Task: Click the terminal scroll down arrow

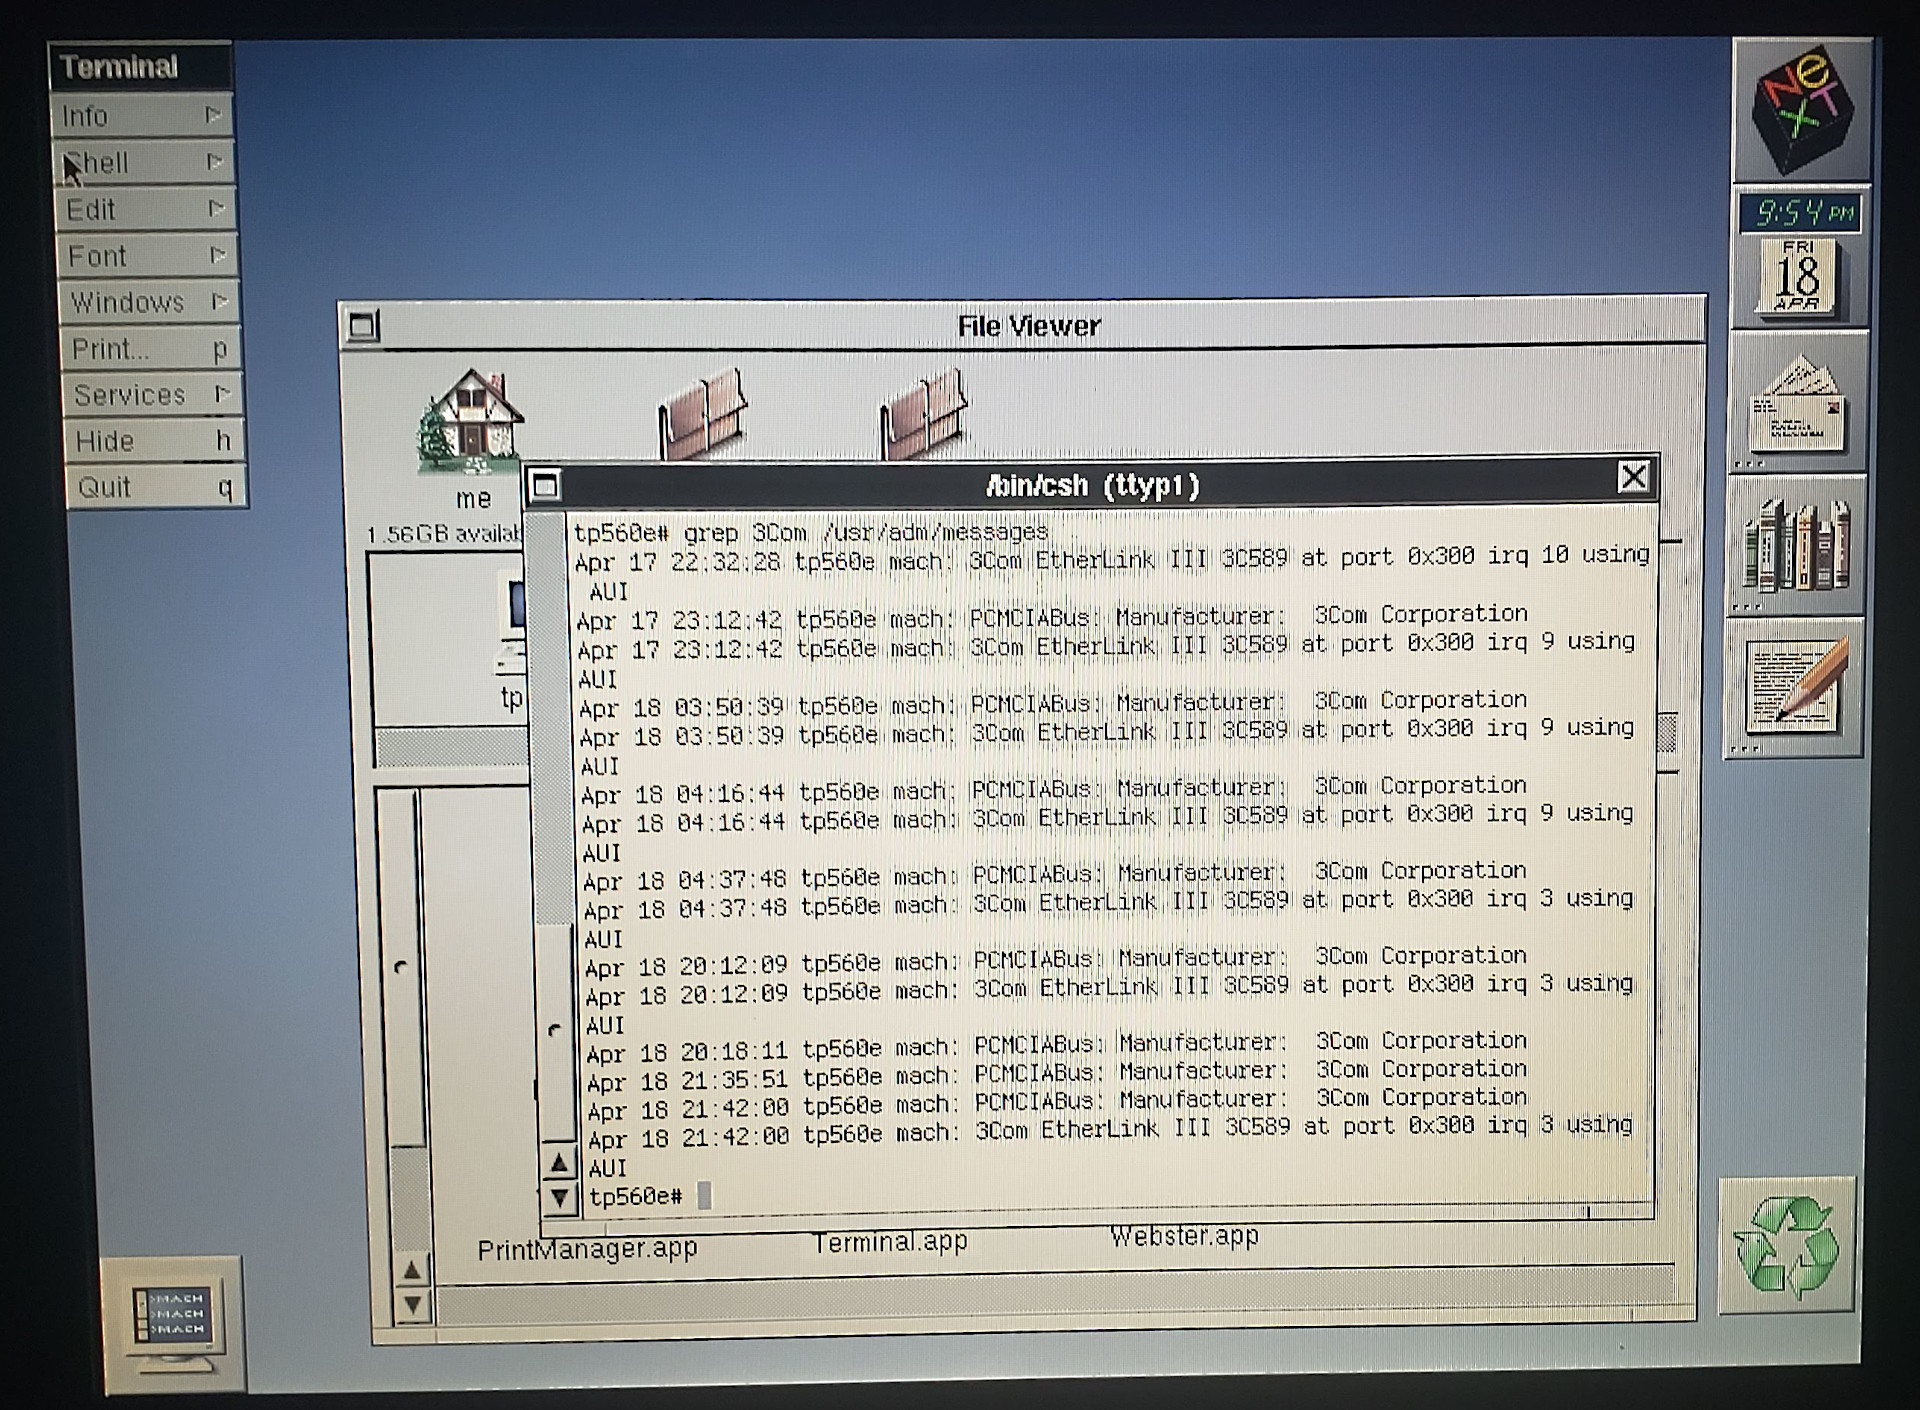Action: click(x=560, y=1197)
